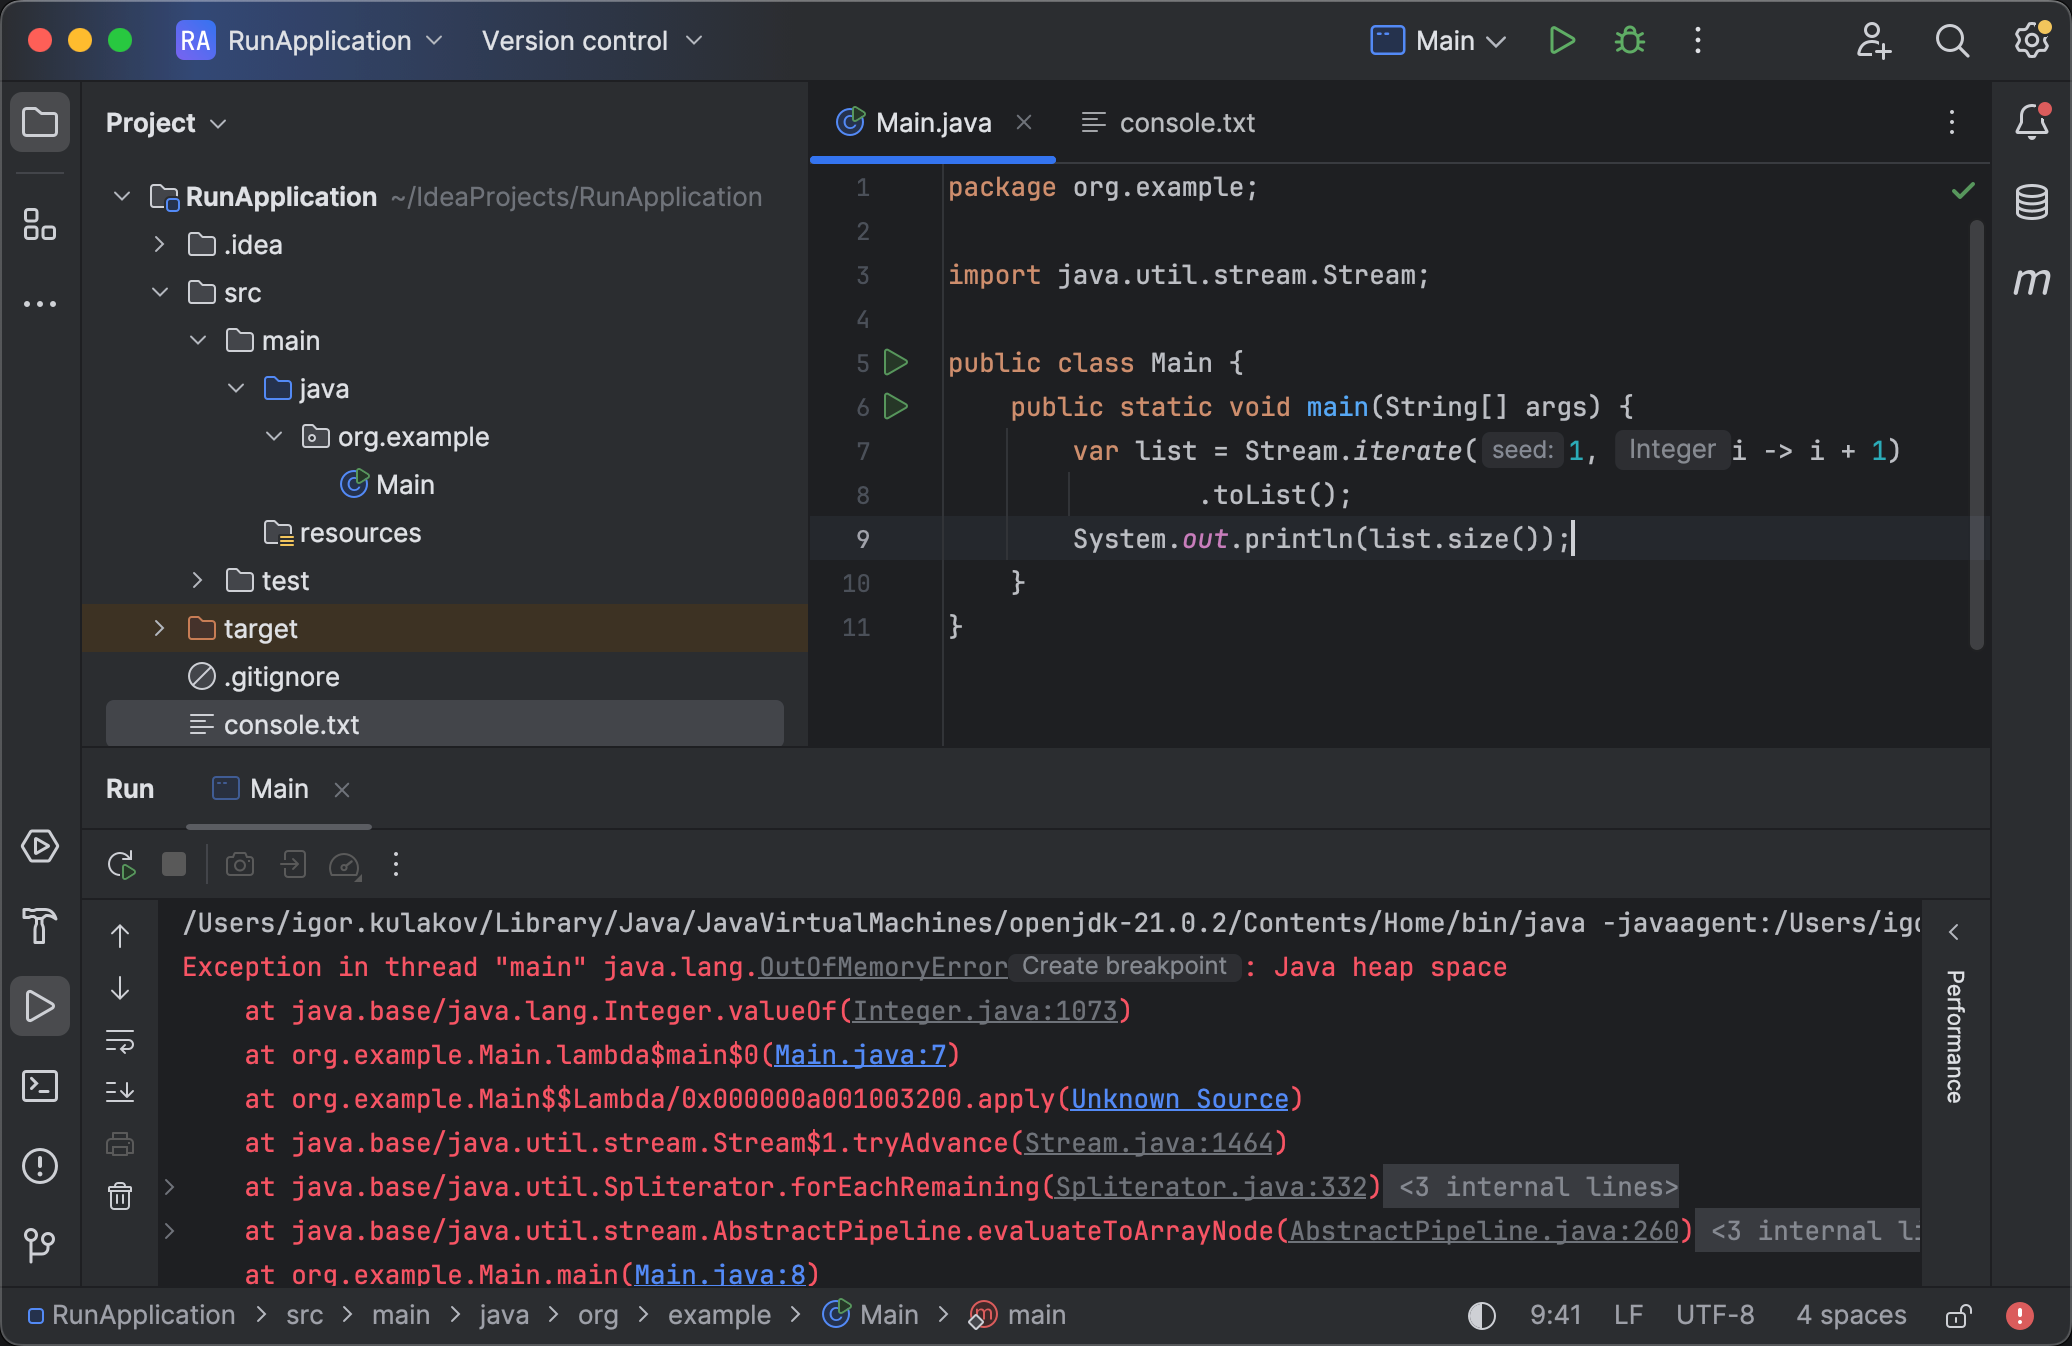Open the Maven tool window
The width and height of the screenshot is (2072, 1346).
point(2033,282)
